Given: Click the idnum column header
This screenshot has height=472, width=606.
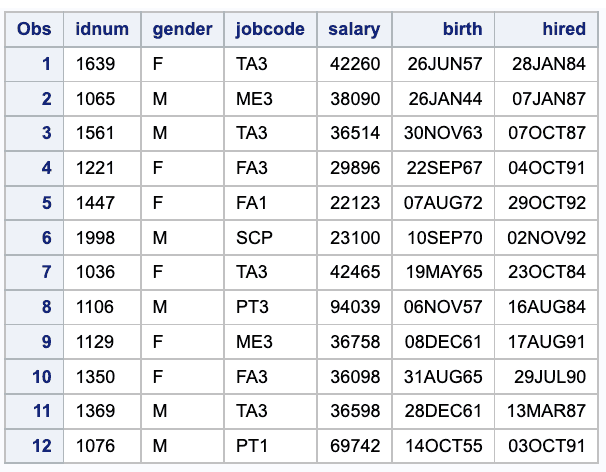Looking at the screenshot, I should 102,29.
